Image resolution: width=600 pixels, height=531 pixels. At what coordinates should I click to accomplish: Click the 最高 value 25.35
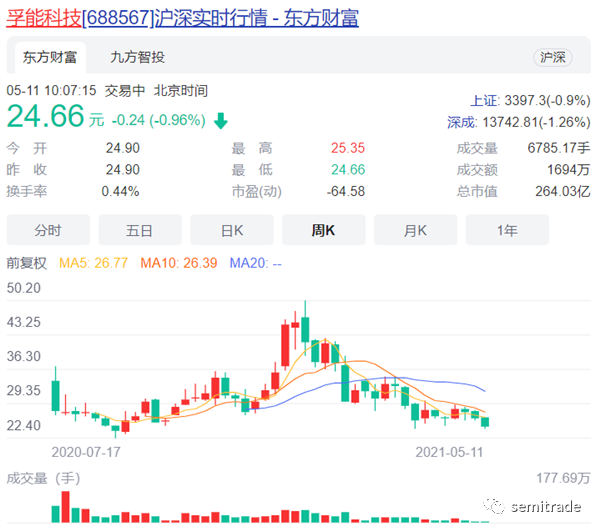(348, 148)
